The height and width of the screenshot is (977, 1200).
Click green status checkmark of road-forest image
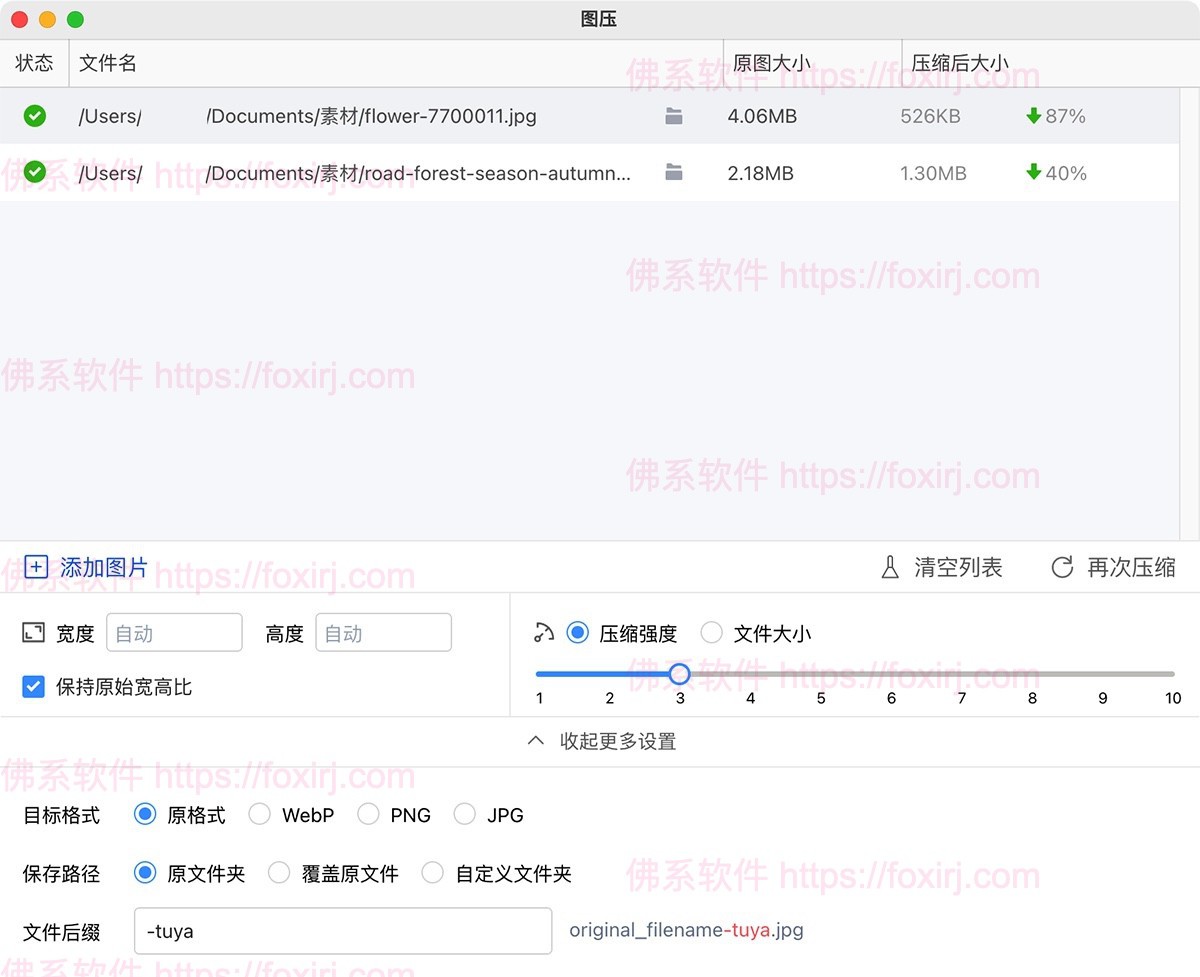coord(35,173)
